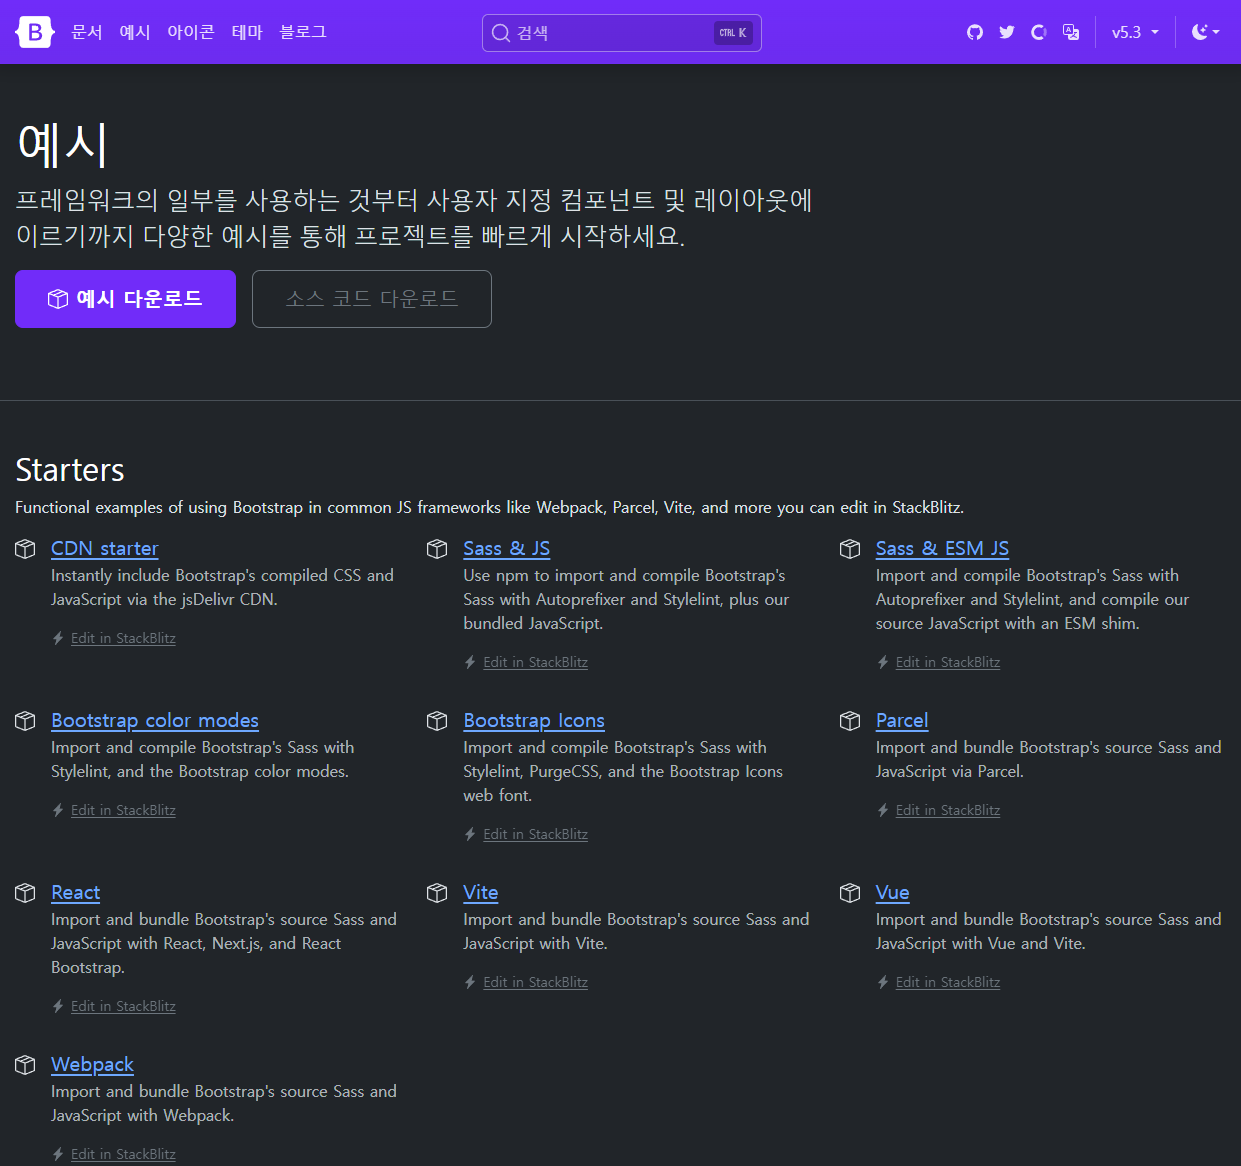Click the 소스 코드 다운로드 button
The image size is (1241, 1166).
pos(372,299)
